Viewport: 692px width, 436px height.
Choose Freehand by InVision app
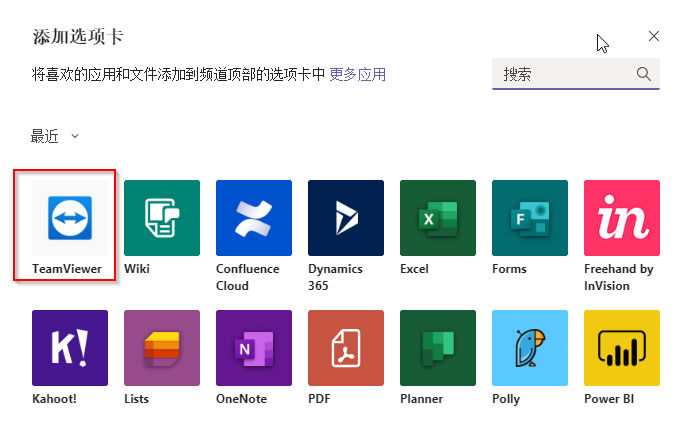pyautogui.click(x=622, y=218)
